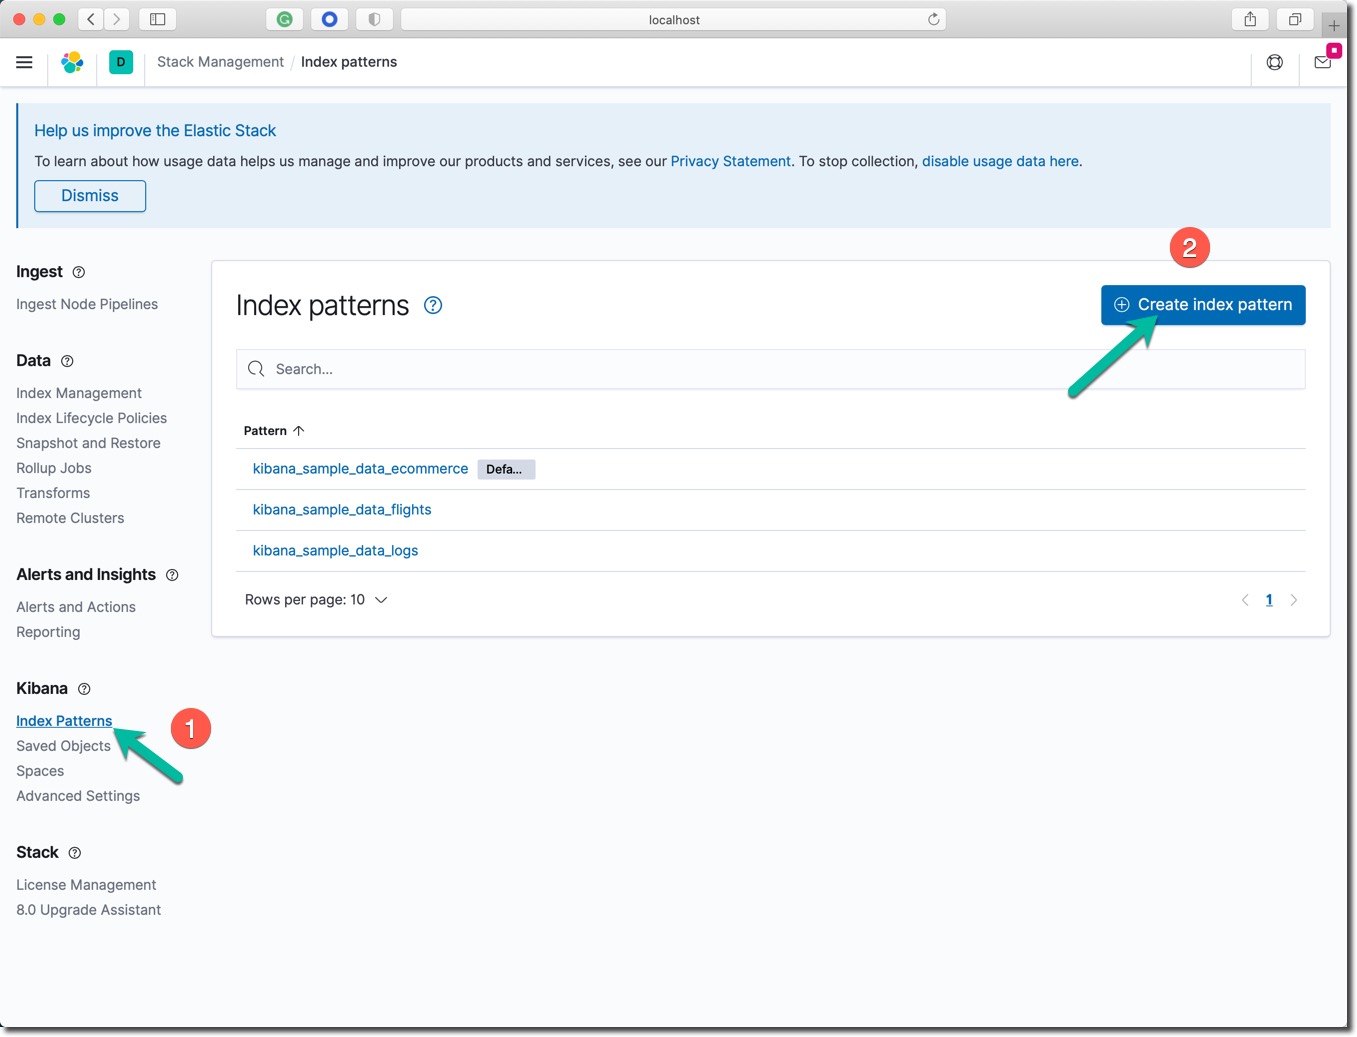
Task: Click the Grammarly extension icon
Action: pos(285,19)
